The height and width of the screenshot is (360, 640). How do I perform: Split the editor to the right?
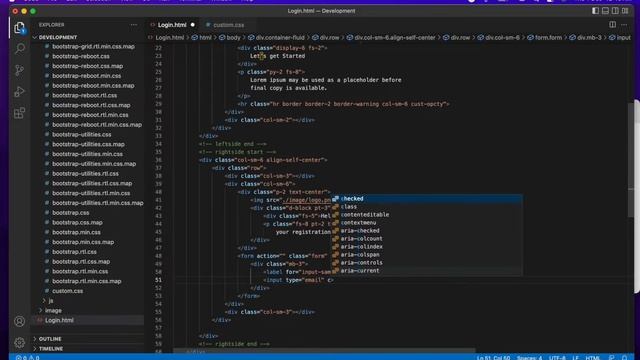(x=612, y=24)
